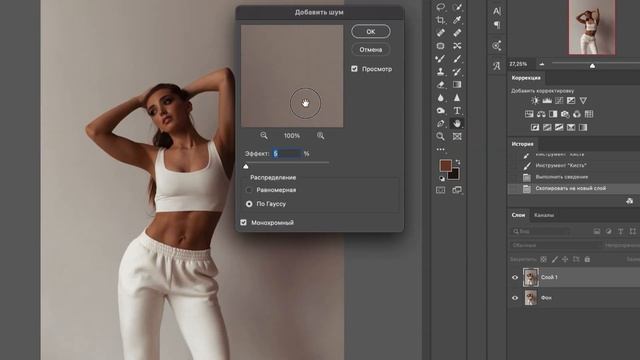Open the layer filter type dropdown

(x=540, y=231)
